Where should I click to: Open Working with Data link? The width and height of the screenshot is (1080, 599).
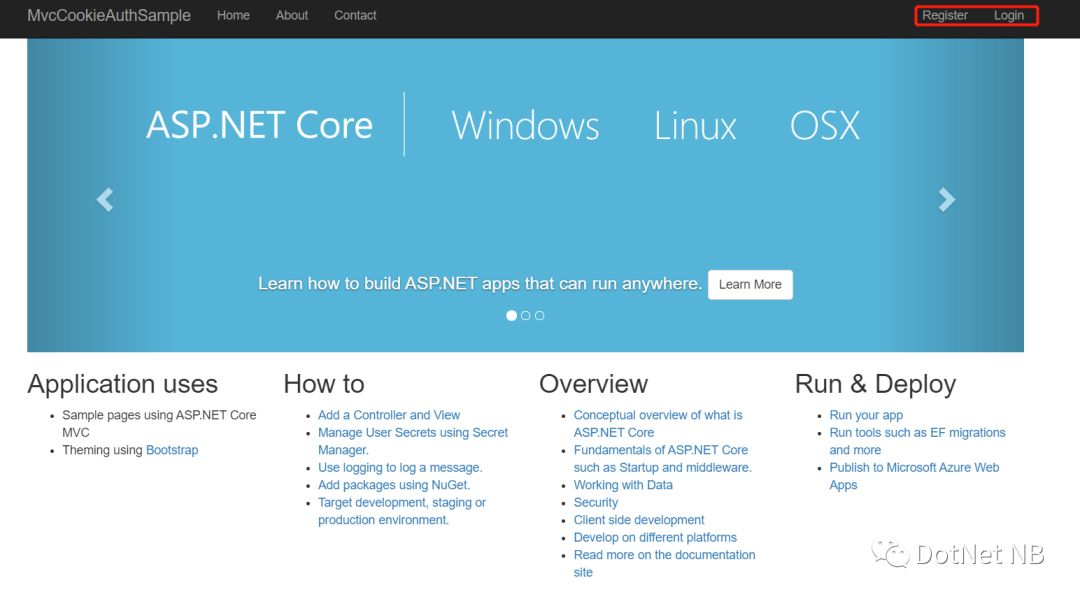623,485
